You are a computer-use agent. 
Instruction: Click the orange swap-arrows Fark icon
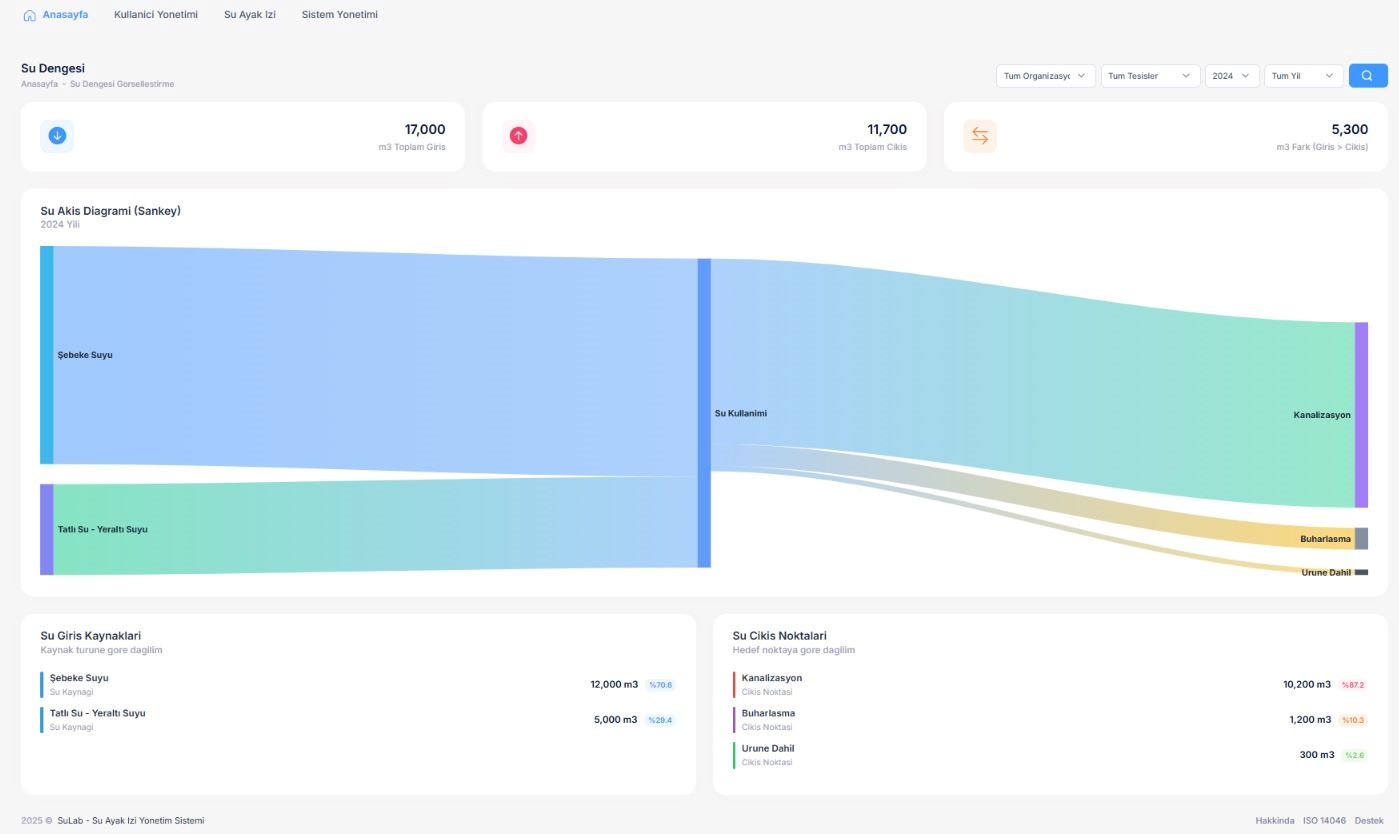[980, 136]
